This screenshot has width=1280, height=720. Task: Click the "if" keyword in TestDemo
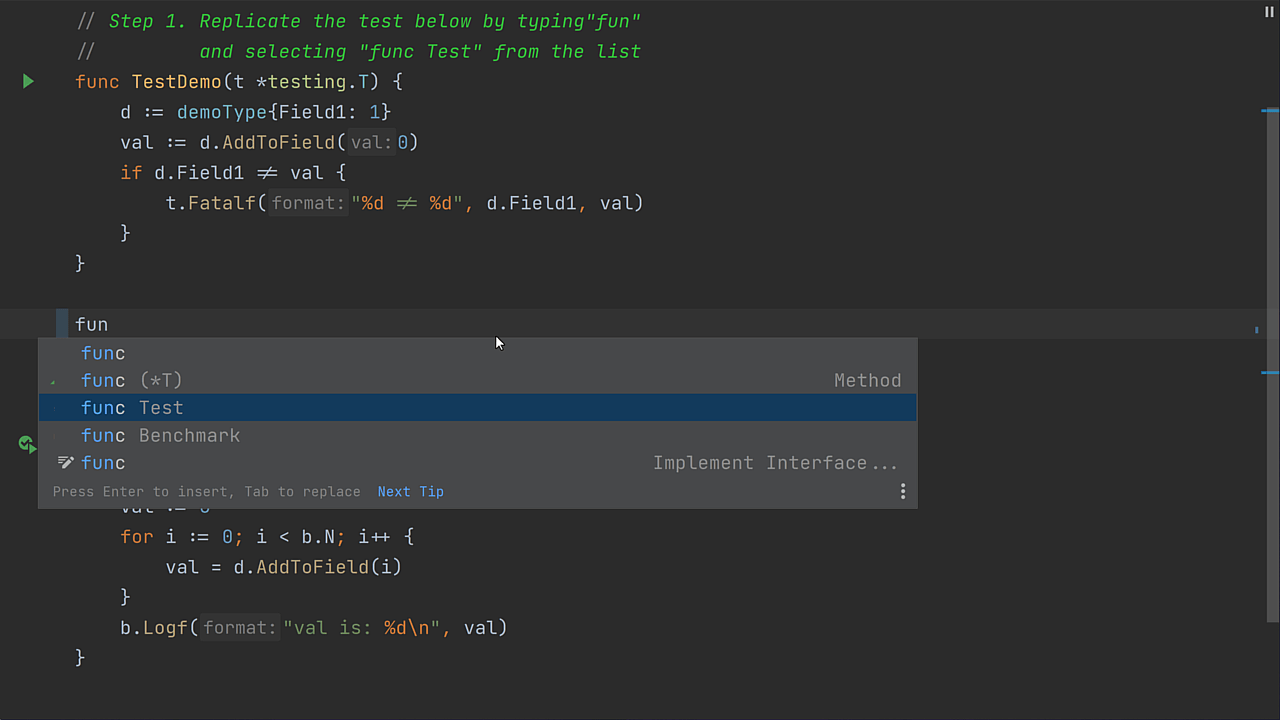131,173
